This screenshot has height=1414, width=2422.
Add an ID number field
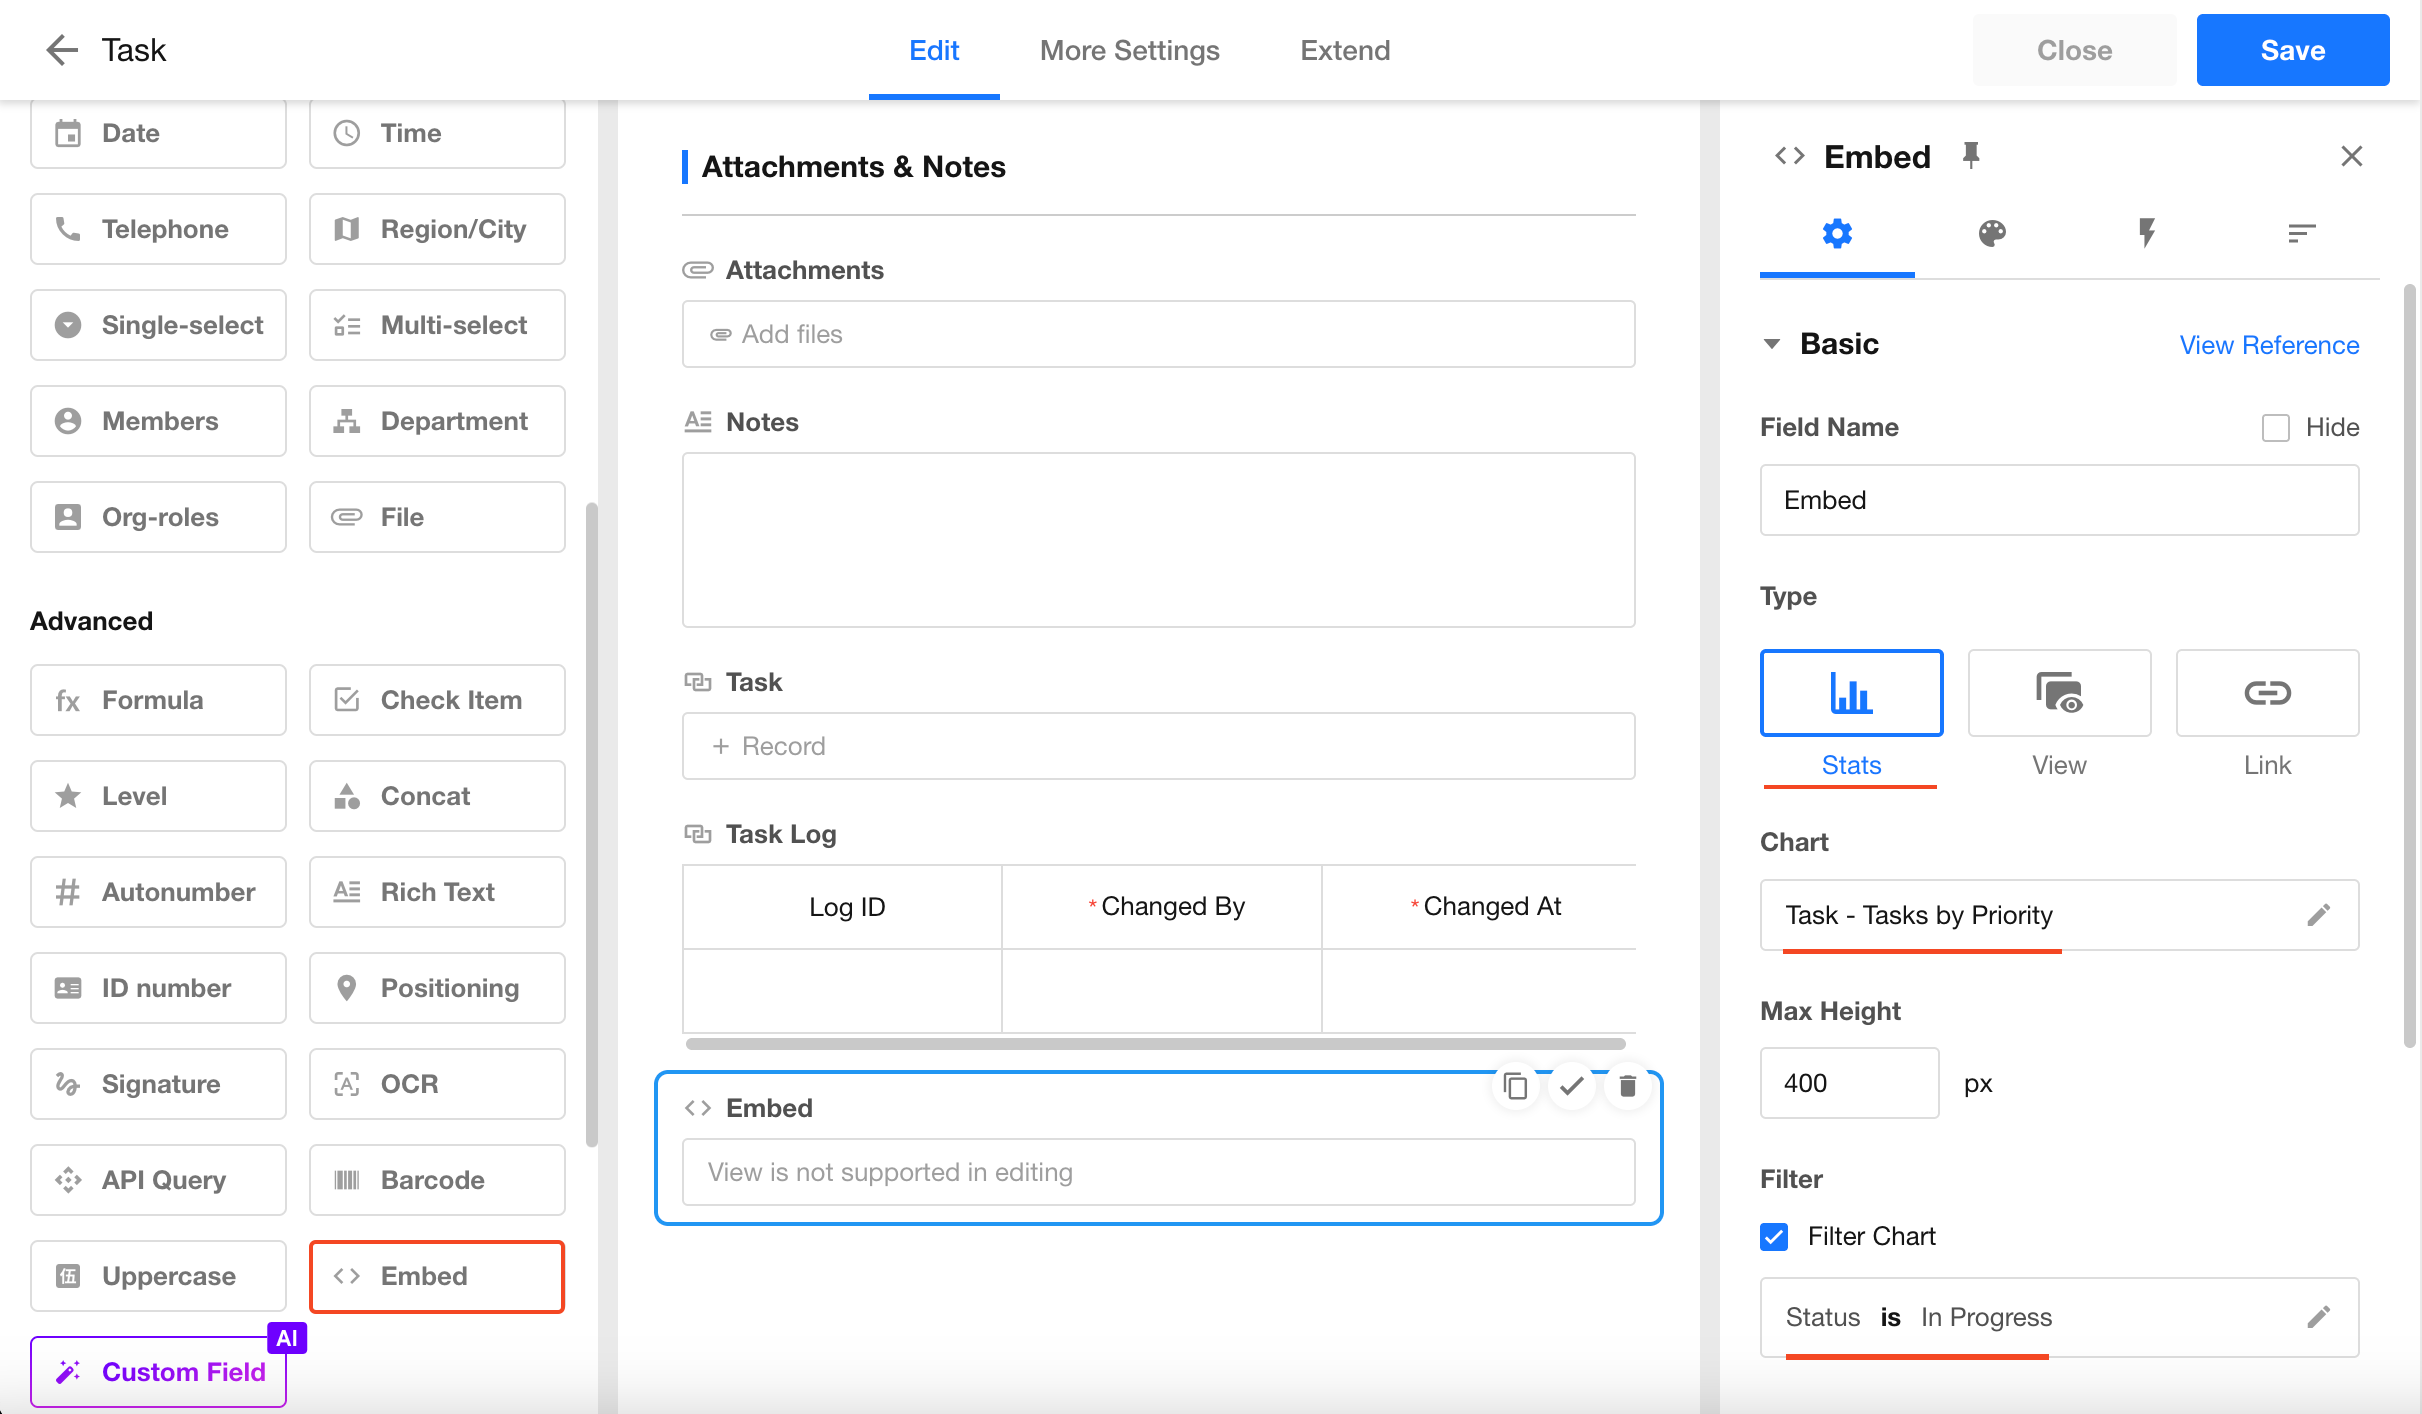158,988
